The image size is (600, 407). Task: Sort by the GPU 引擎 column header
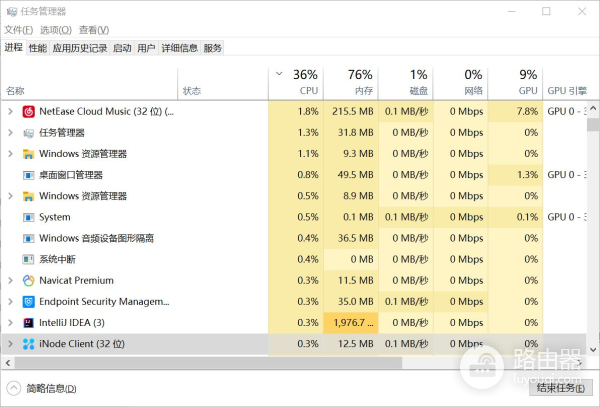point(567,82)
